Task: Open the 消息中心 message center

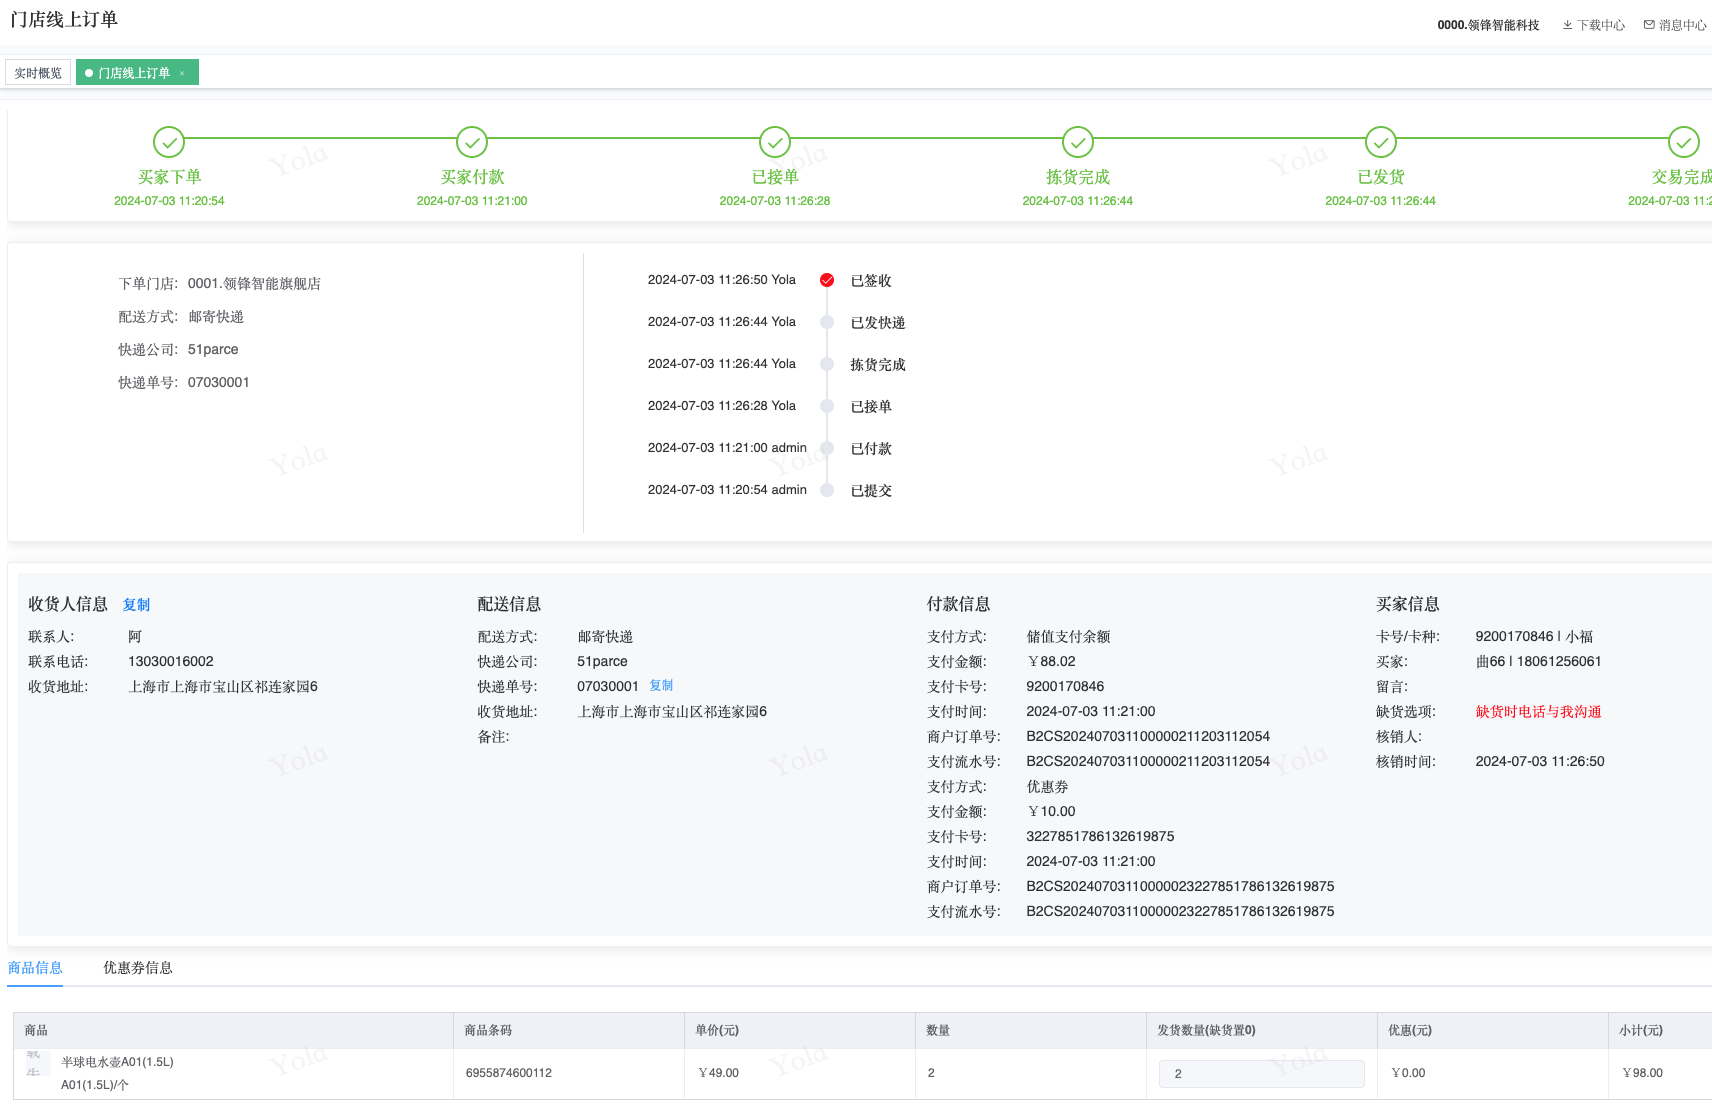Action: click(x=1675, y=25)
